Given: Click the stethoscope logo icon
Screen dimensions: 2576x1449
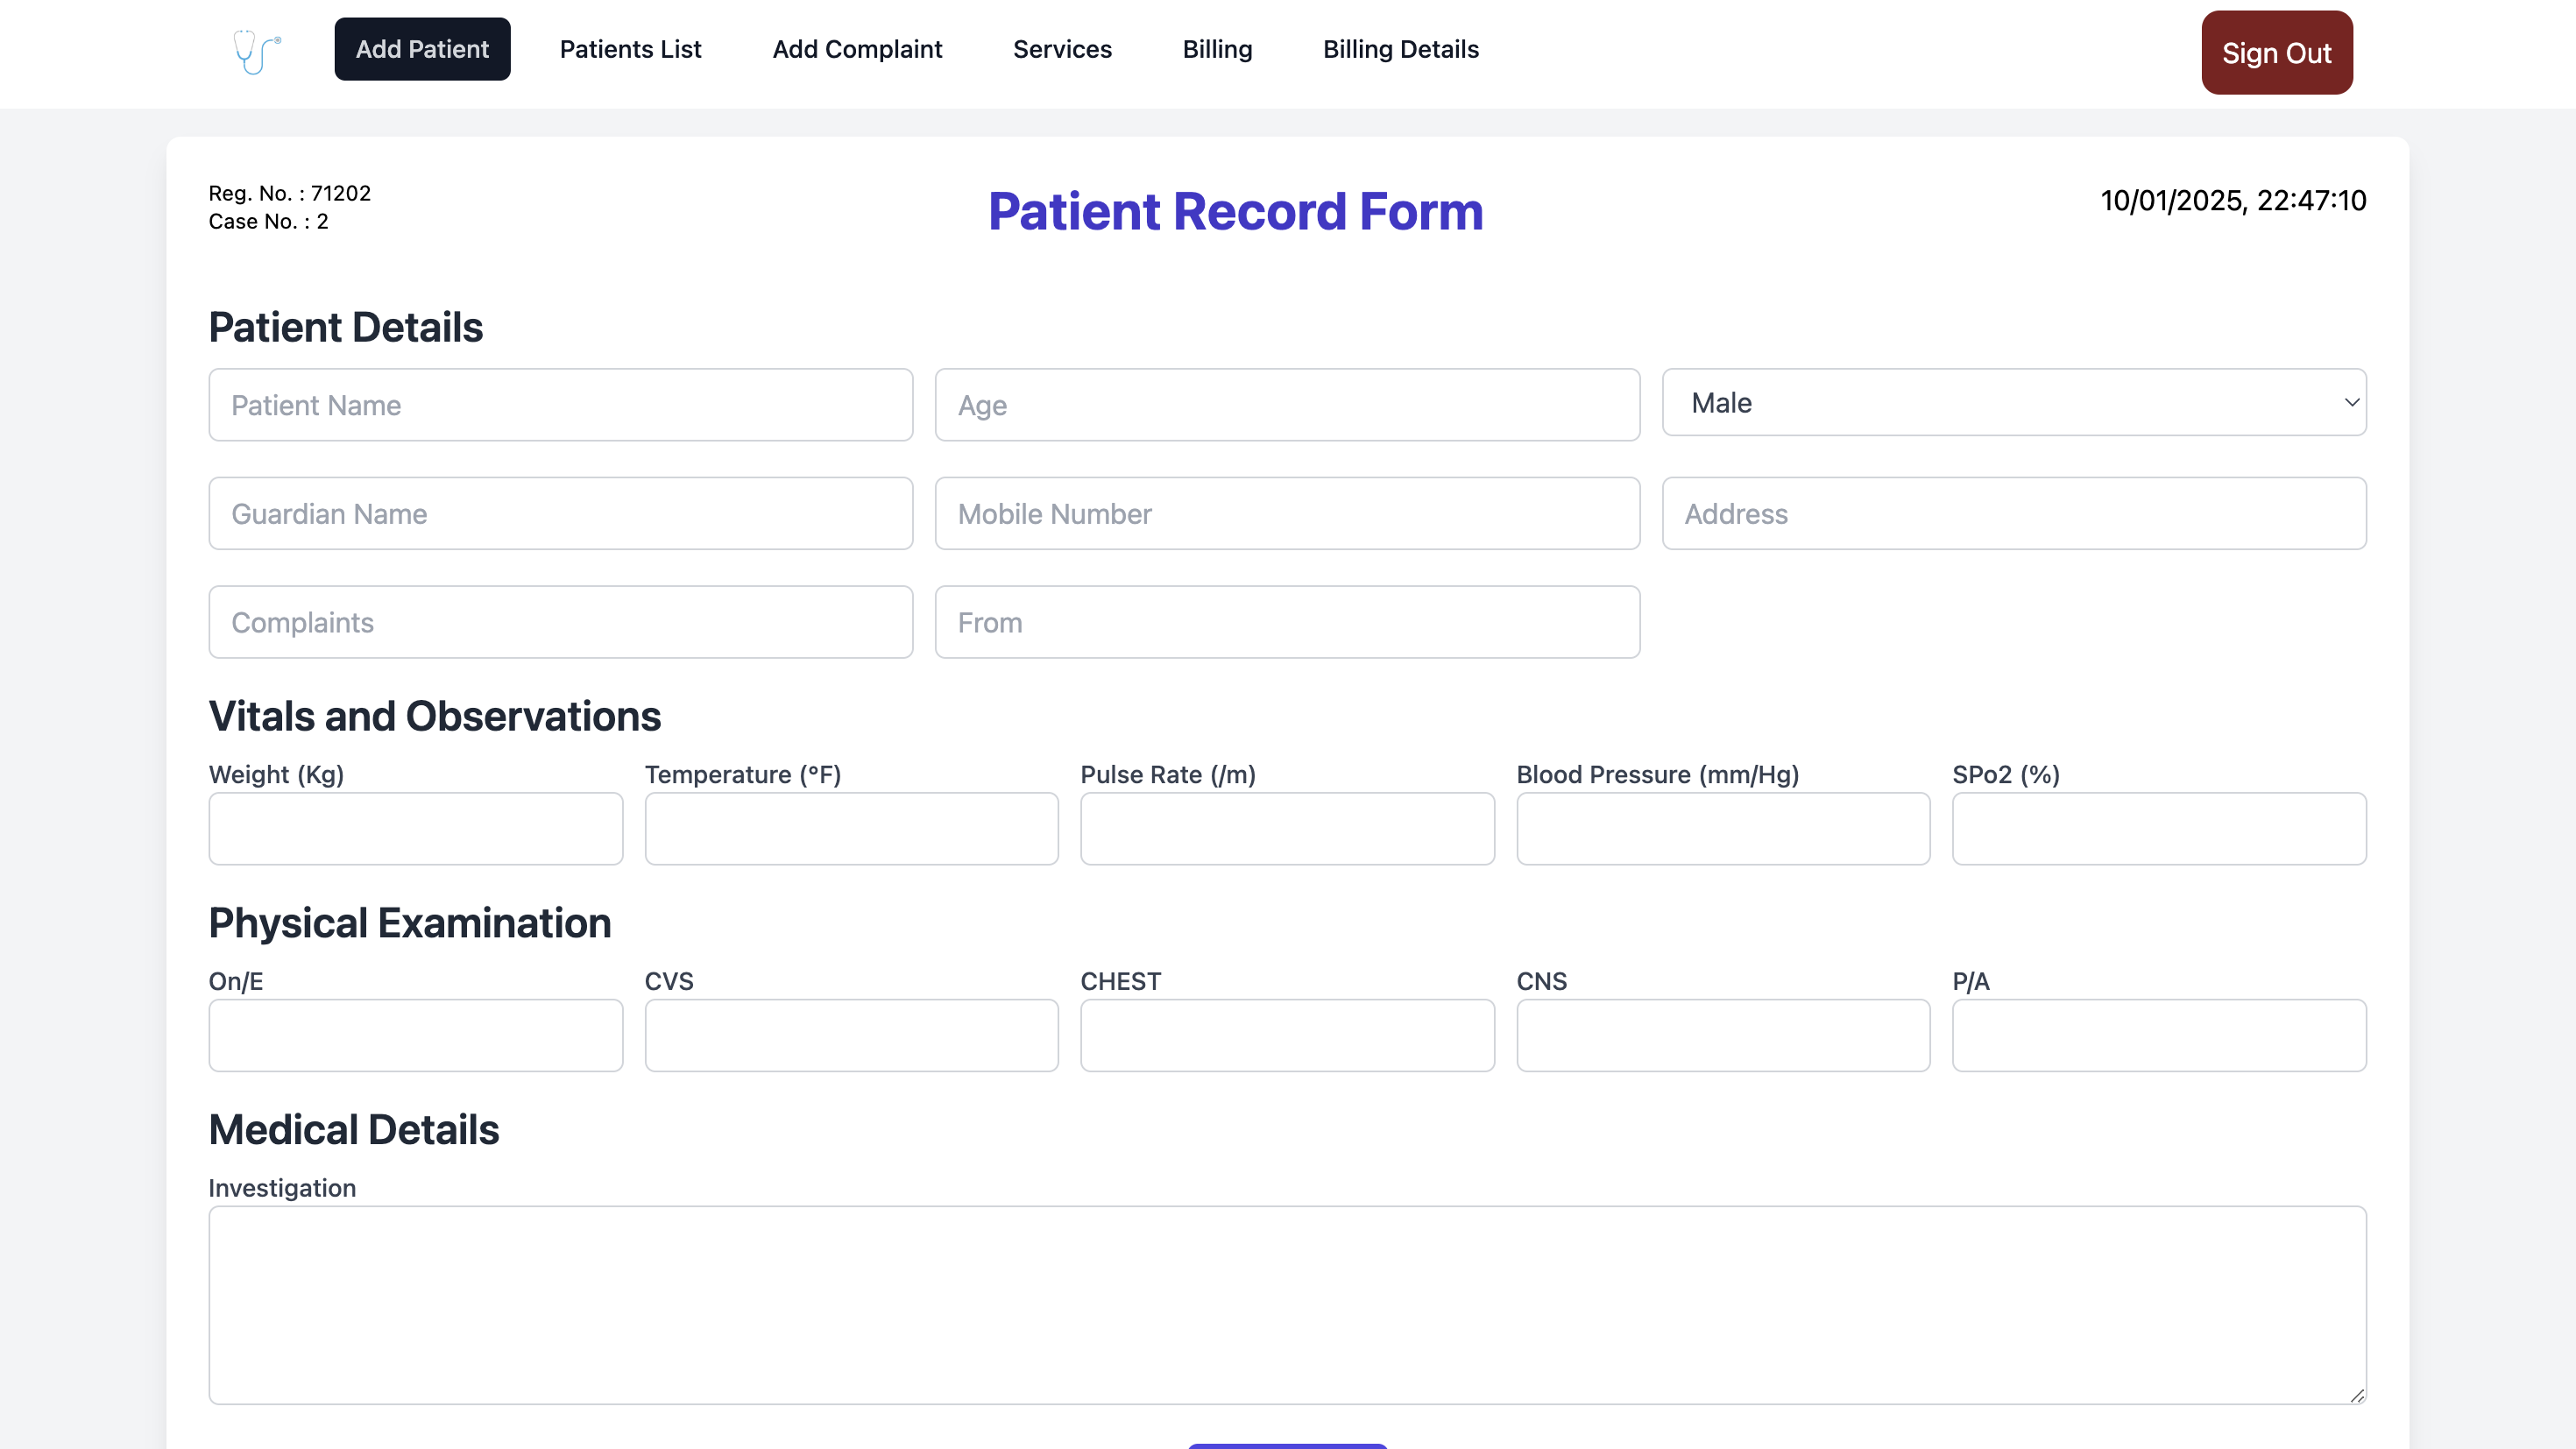Looking at the screenshot, I should tap(257, 51).
